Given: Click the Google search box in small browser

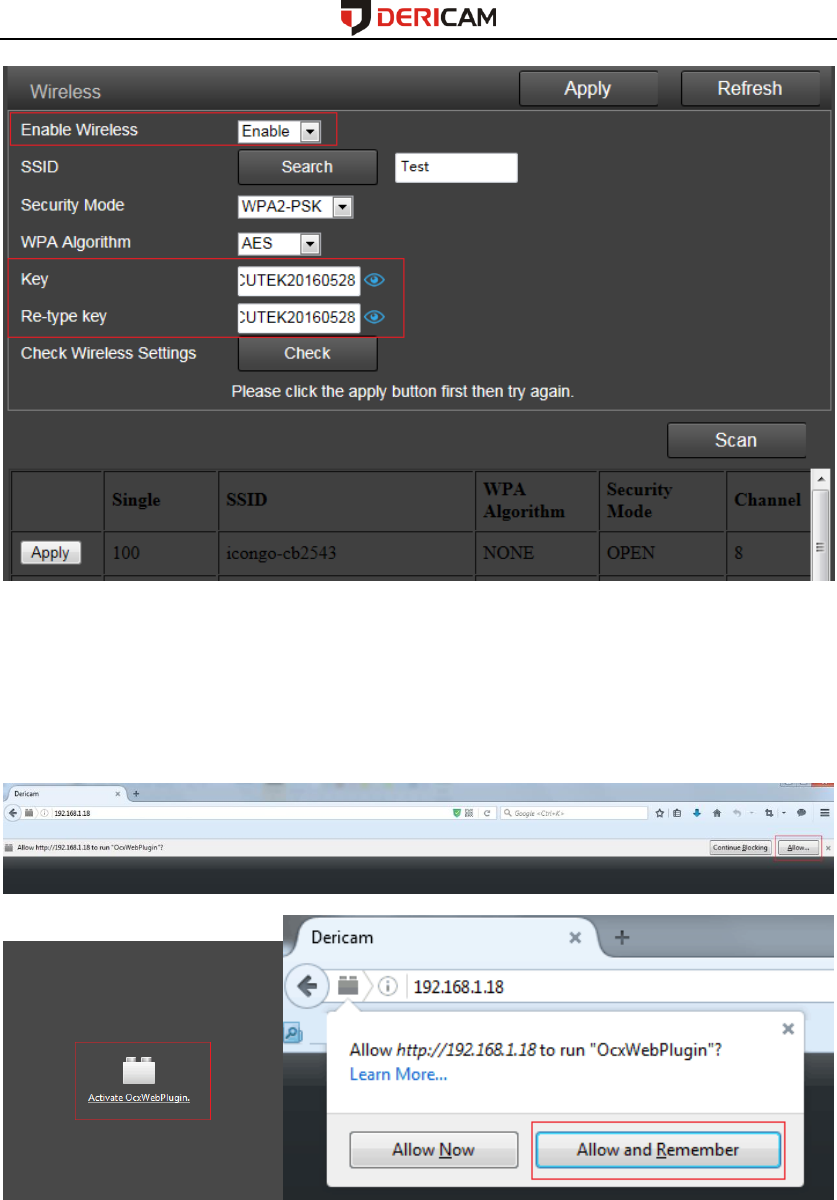Looking at the screenshot, I should tap(574, 813).
